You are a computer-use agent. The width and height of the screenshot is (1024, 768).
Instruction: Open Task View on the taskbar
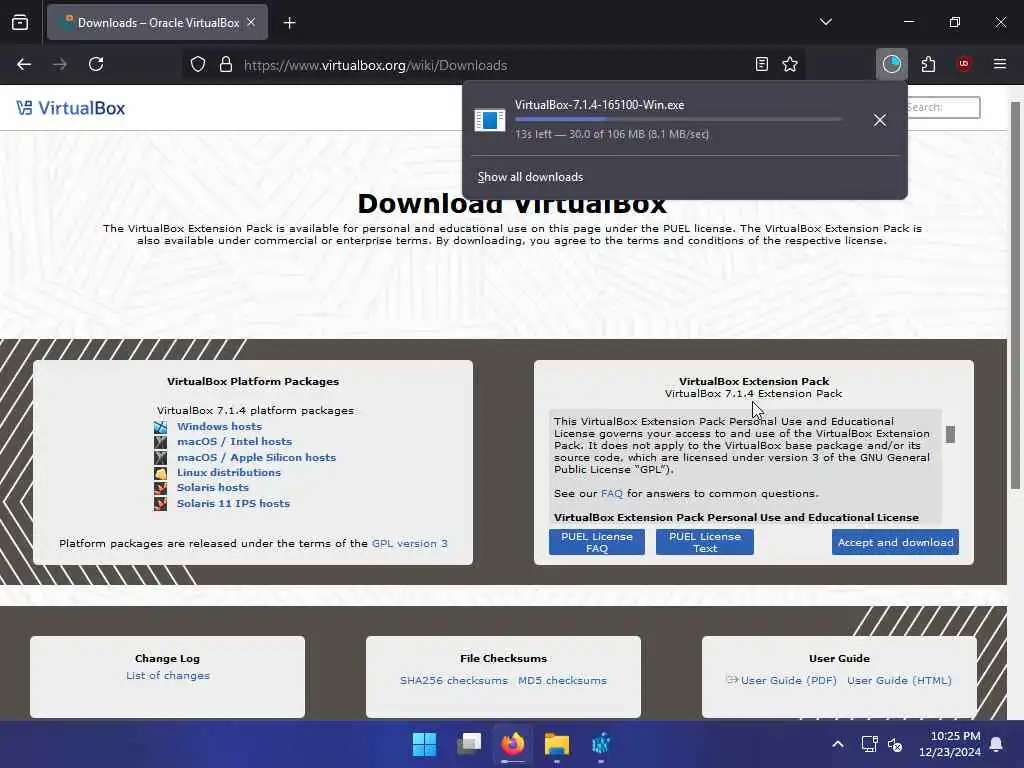pos(469,744)
